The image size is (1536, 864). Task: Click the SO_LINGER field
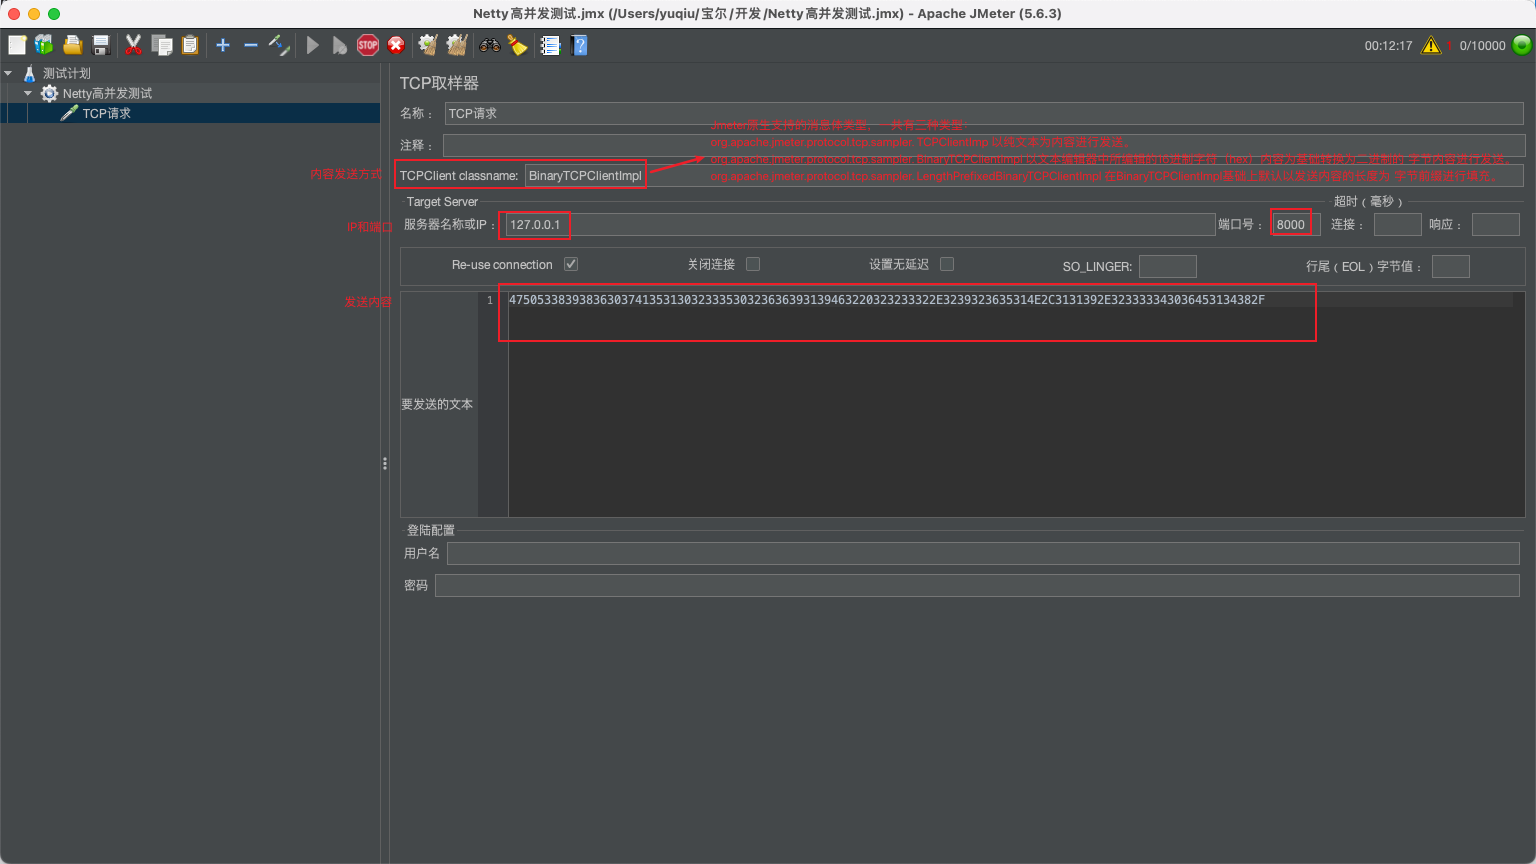coord(1167,266)
